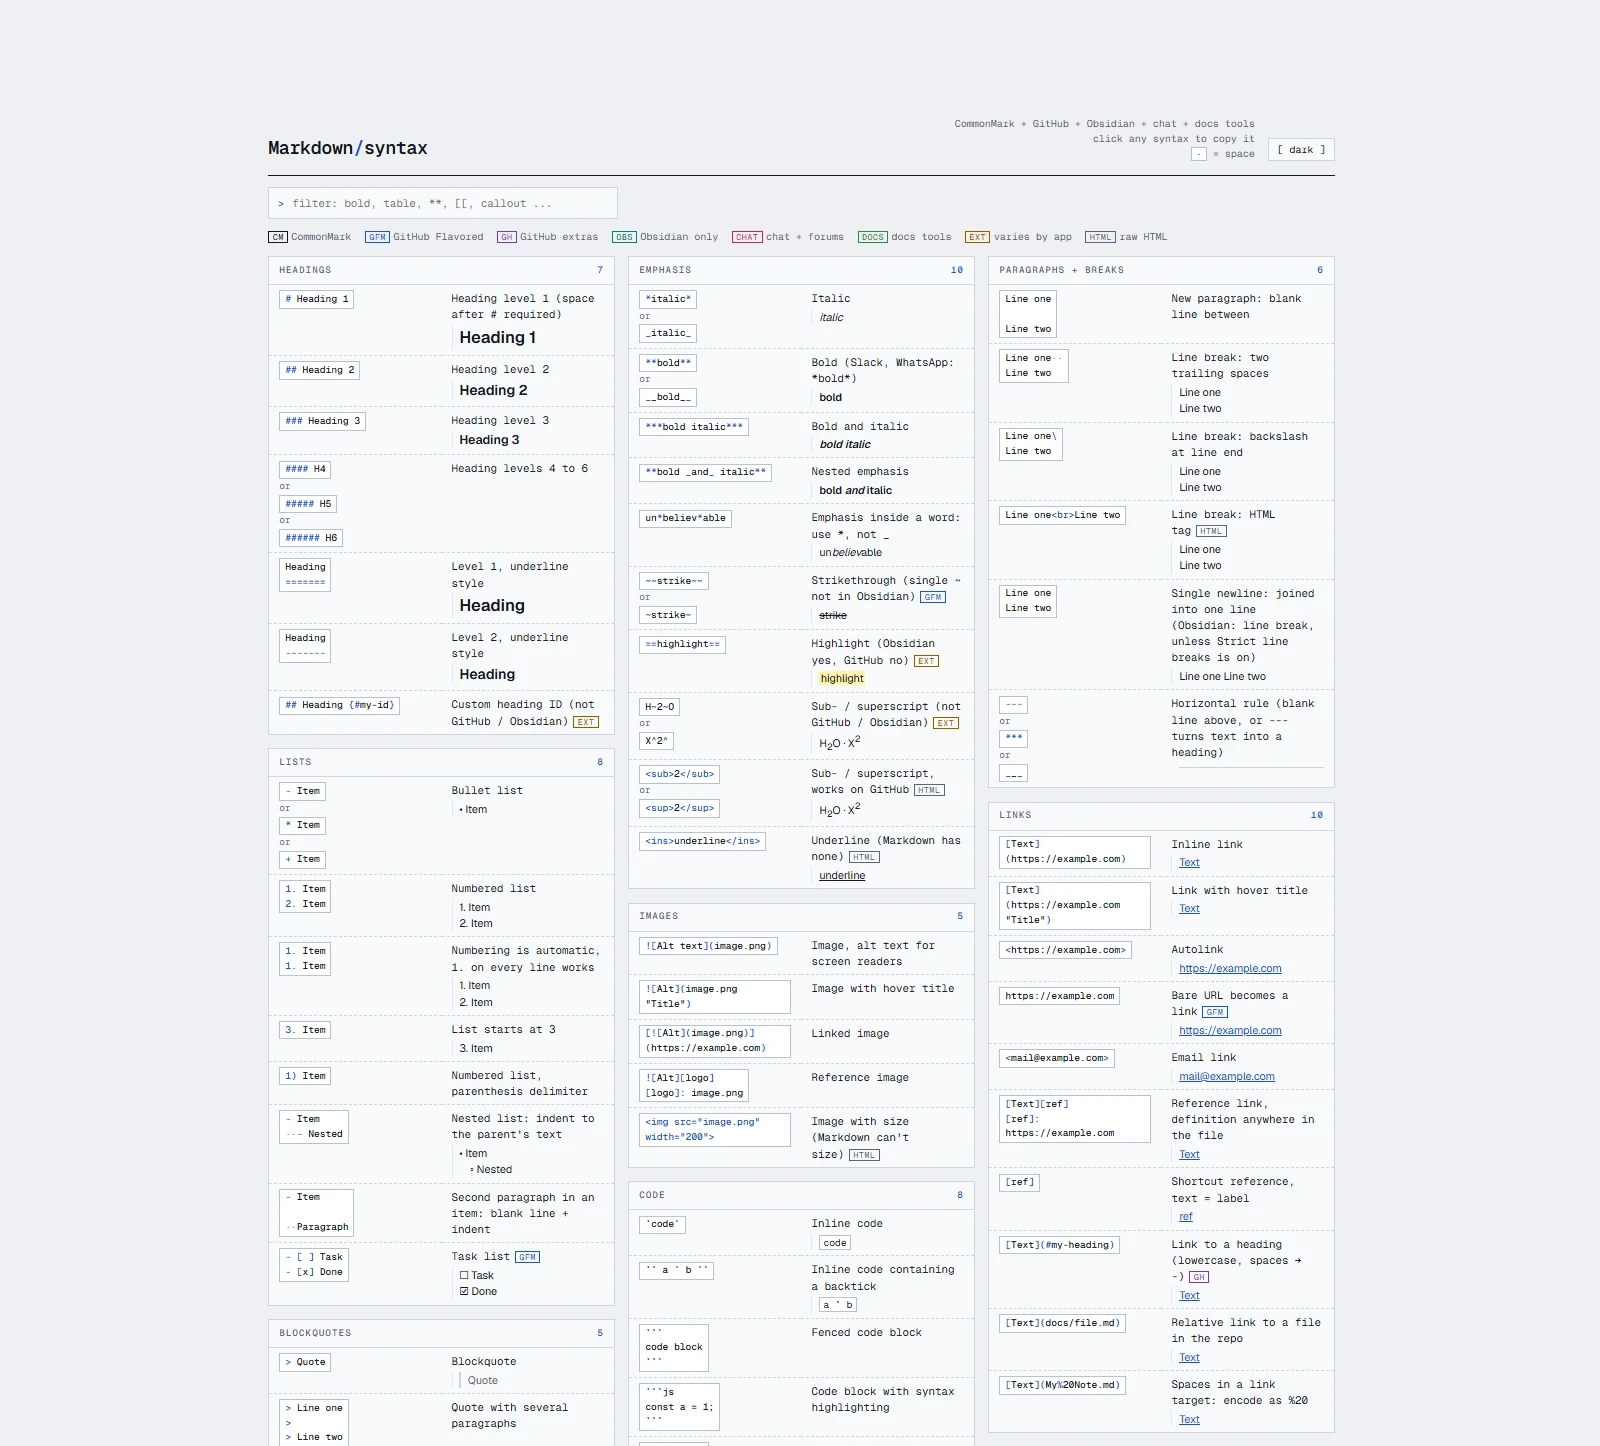
Task: Copy the '## Heading {#my-id}' syntax
Action: 340,705
